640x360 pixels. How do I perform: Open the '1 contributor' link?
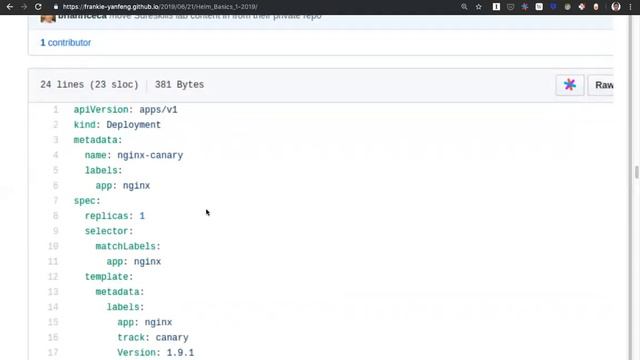(x=65, y=42)
